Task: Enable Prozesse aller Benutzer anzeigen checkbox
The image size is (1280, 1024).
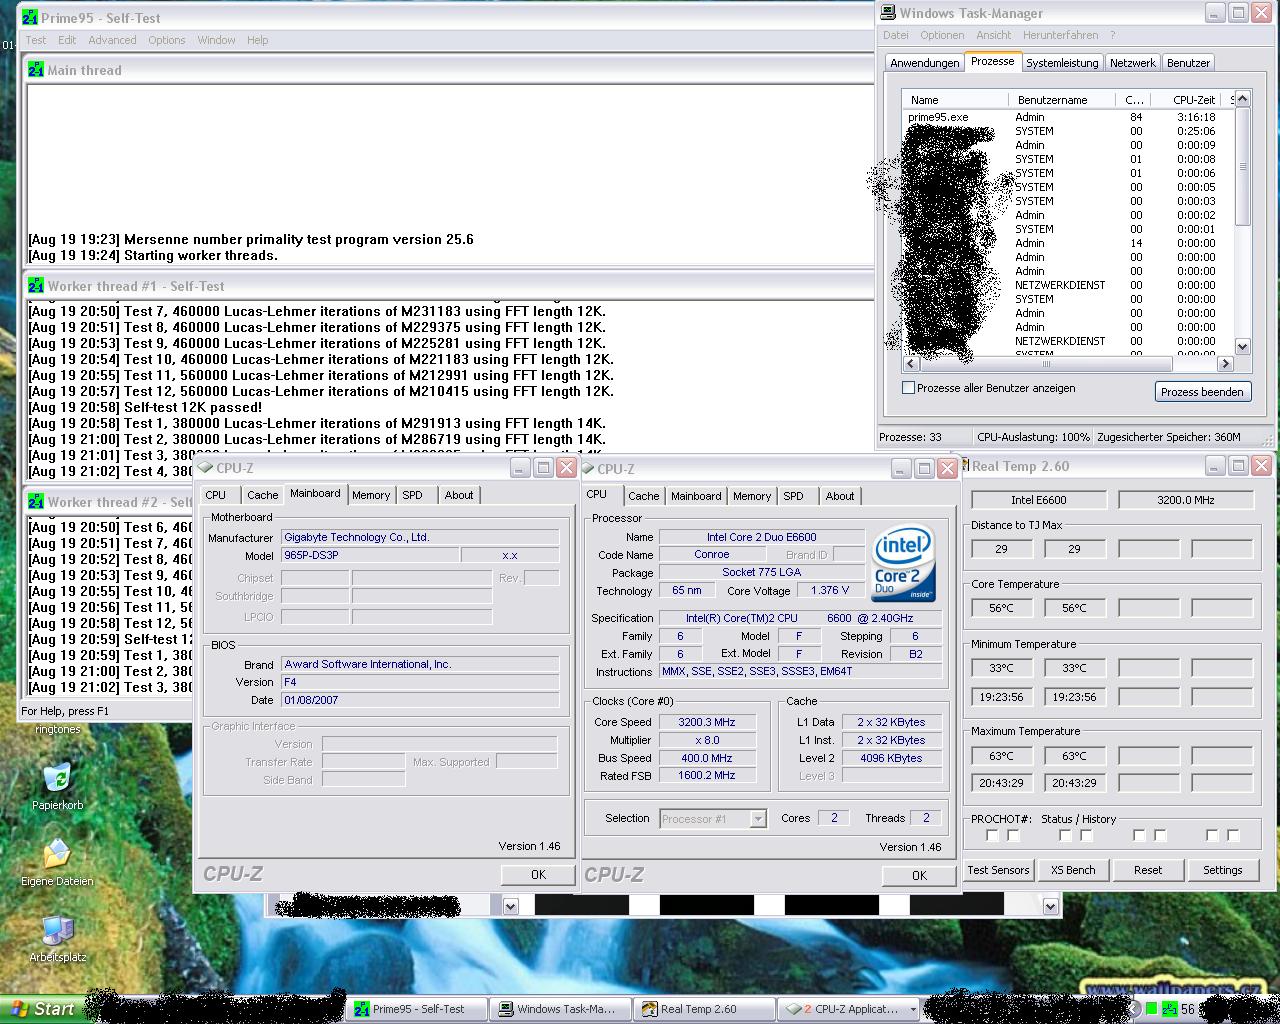Action: pyautogui.click(x=908, y=388)
